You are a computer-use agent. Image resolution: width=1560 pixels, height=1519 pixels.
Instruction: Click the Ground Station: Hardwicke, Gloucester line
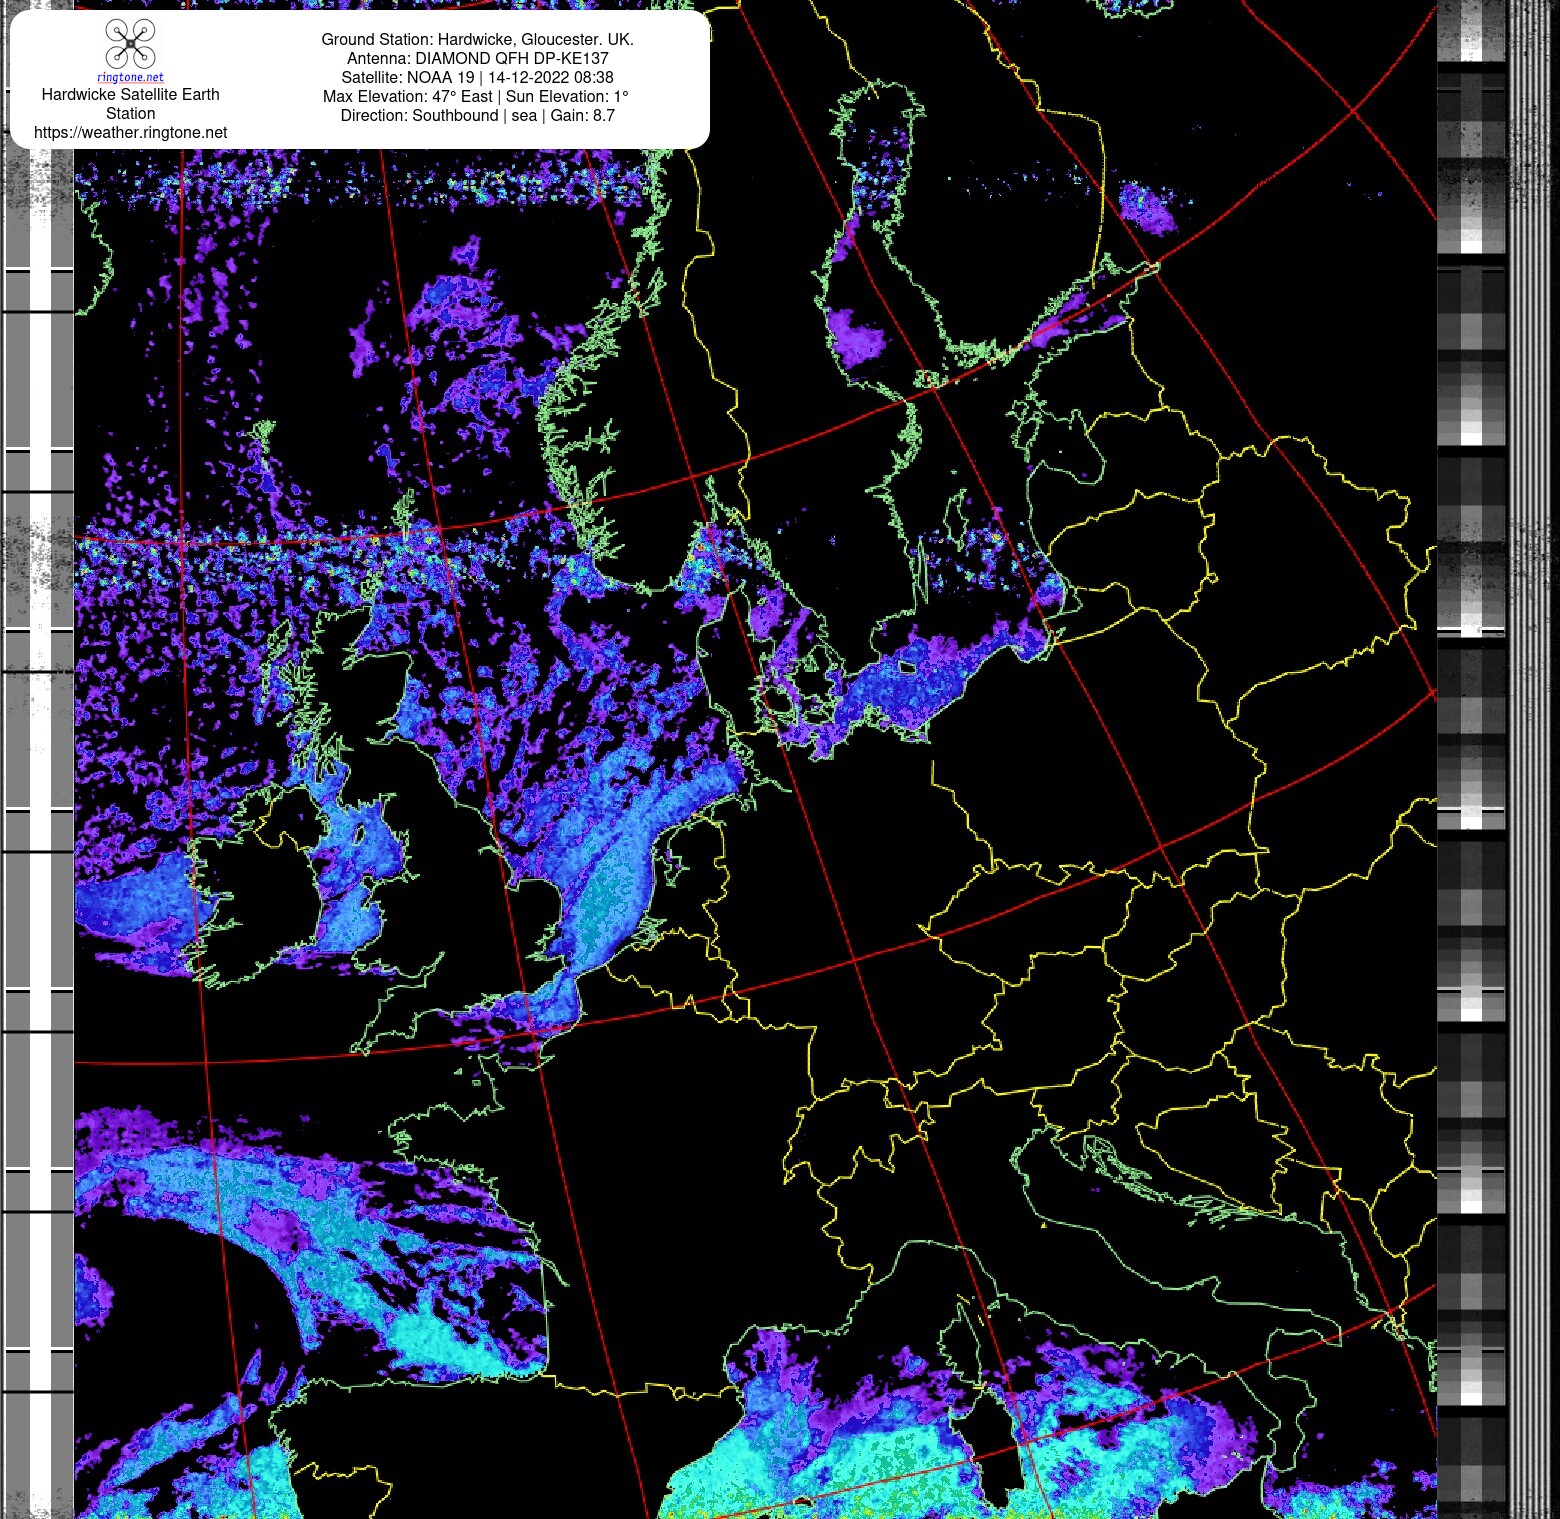point(477,39)
